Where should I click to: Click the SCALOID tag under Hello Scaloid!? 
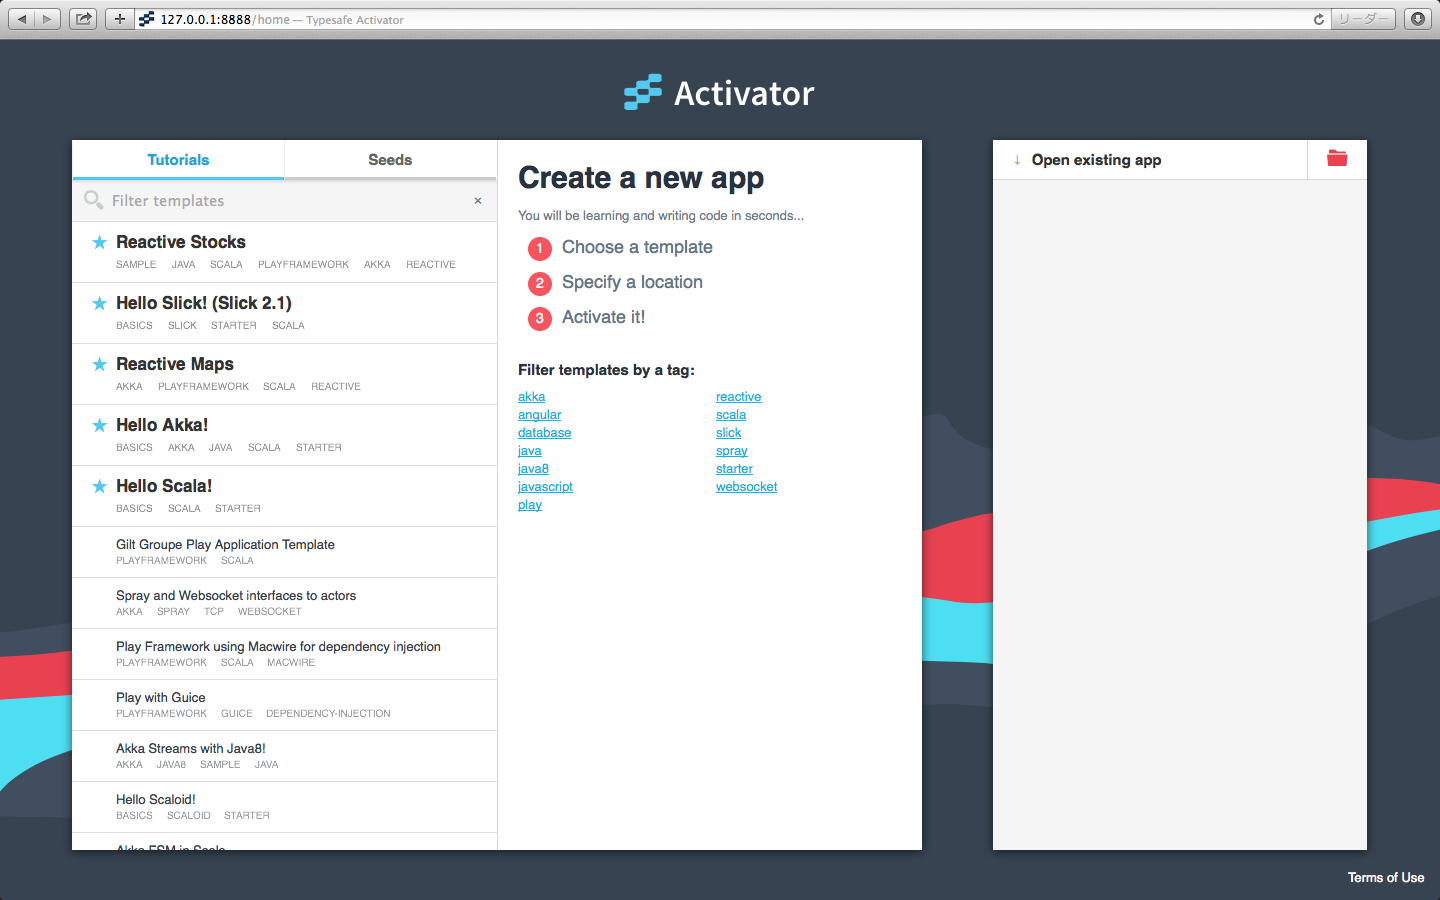point(188,816)
